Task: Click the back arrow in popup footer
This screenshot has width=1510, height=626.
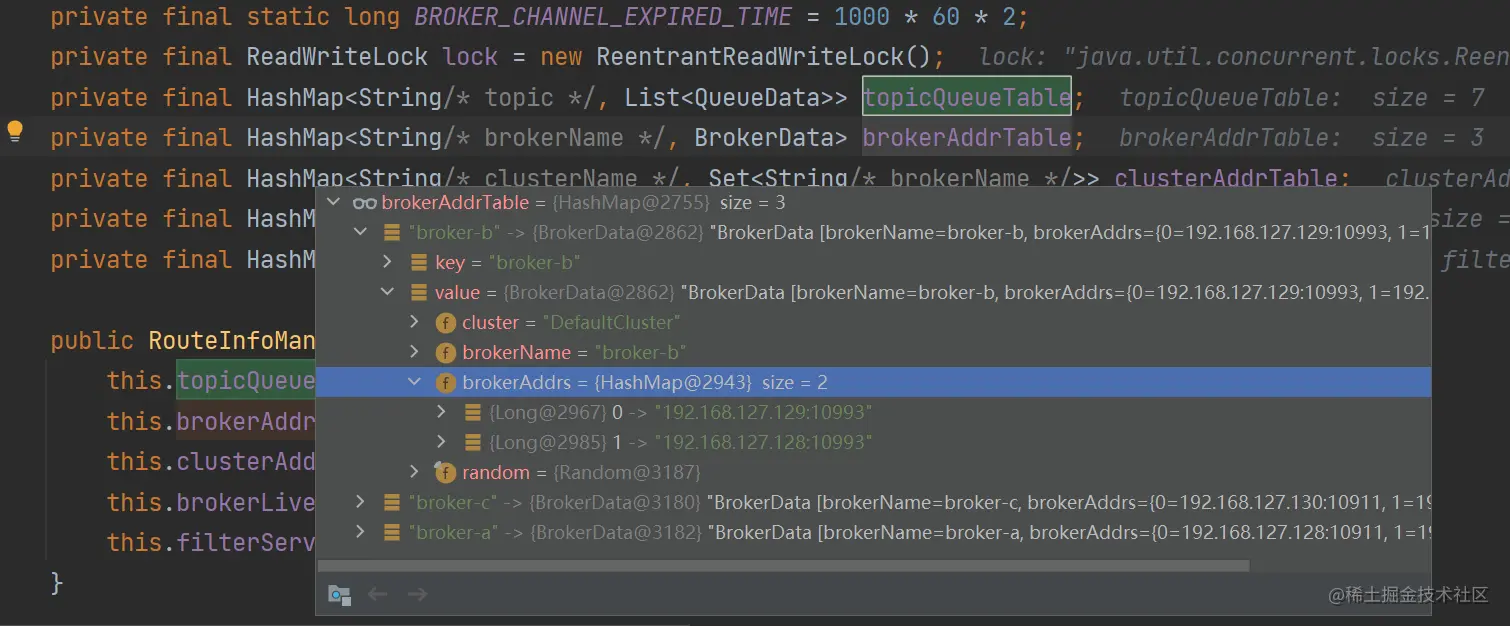Action: (x=377, y=594)
